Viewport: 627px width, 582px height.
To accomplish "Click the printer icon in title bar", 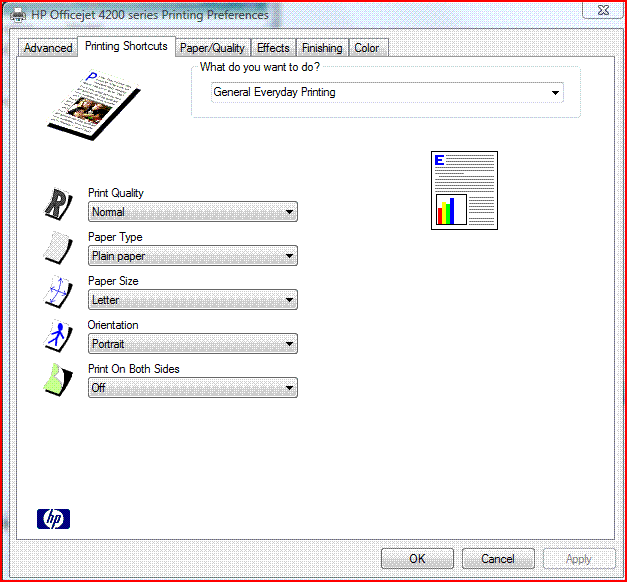I will coord(18,15).
